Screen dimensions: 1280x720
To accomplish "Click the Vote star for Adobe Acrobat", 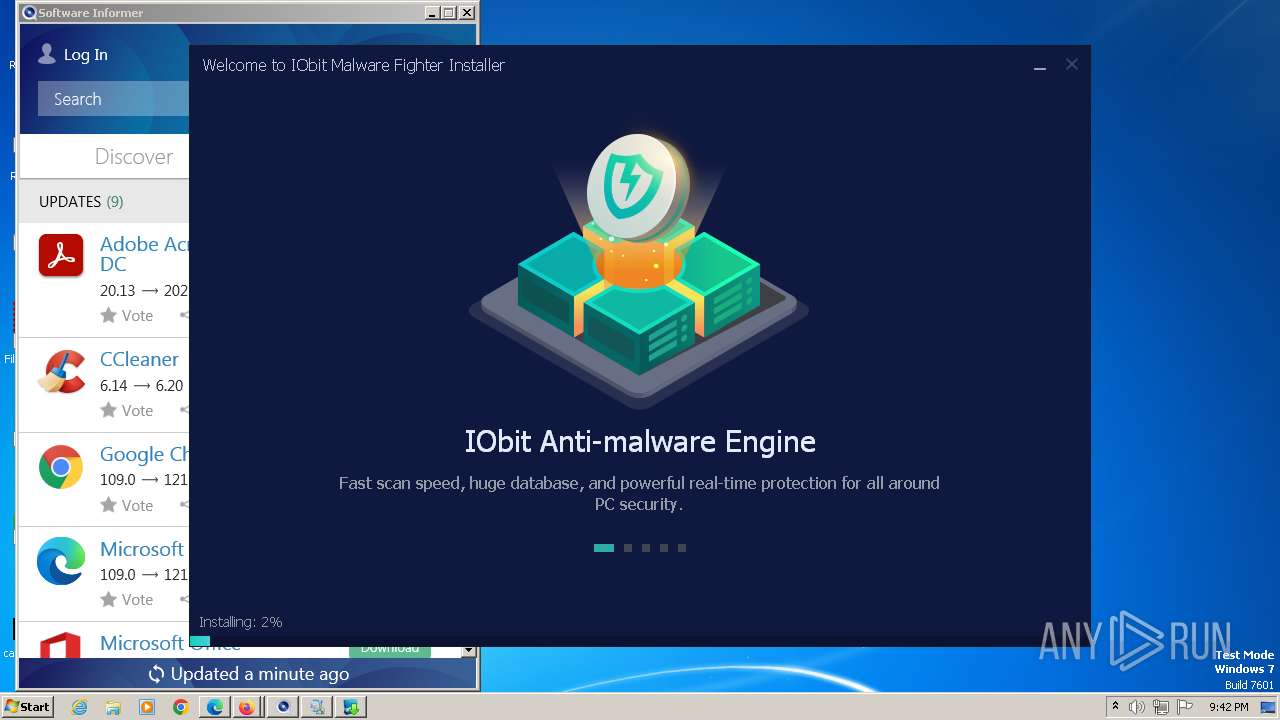I will pos(108,315).
